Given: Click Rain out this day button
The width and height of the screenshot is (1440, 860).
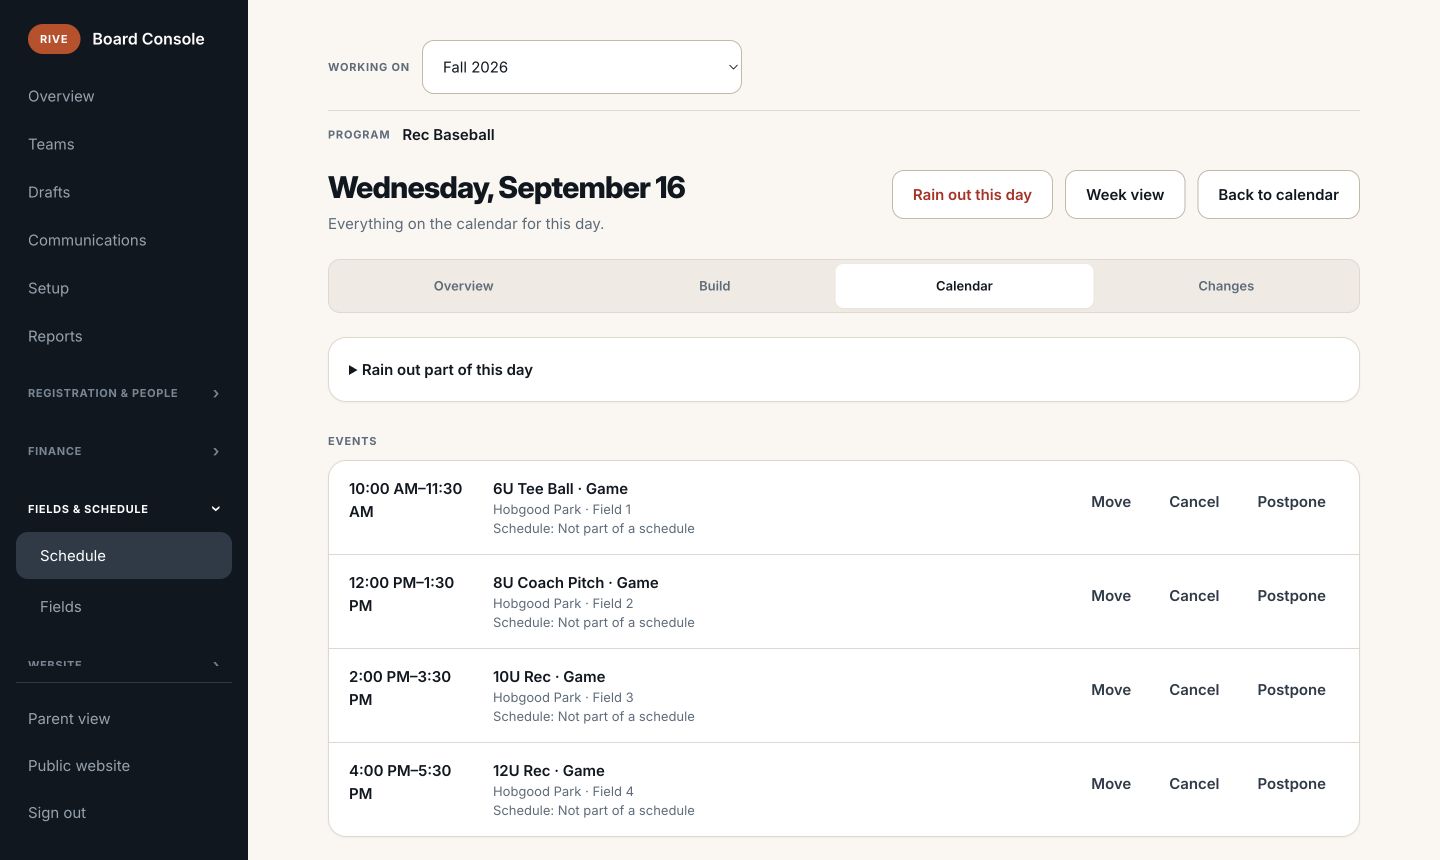Looking at the screenshot, I should tap(972, 195).
